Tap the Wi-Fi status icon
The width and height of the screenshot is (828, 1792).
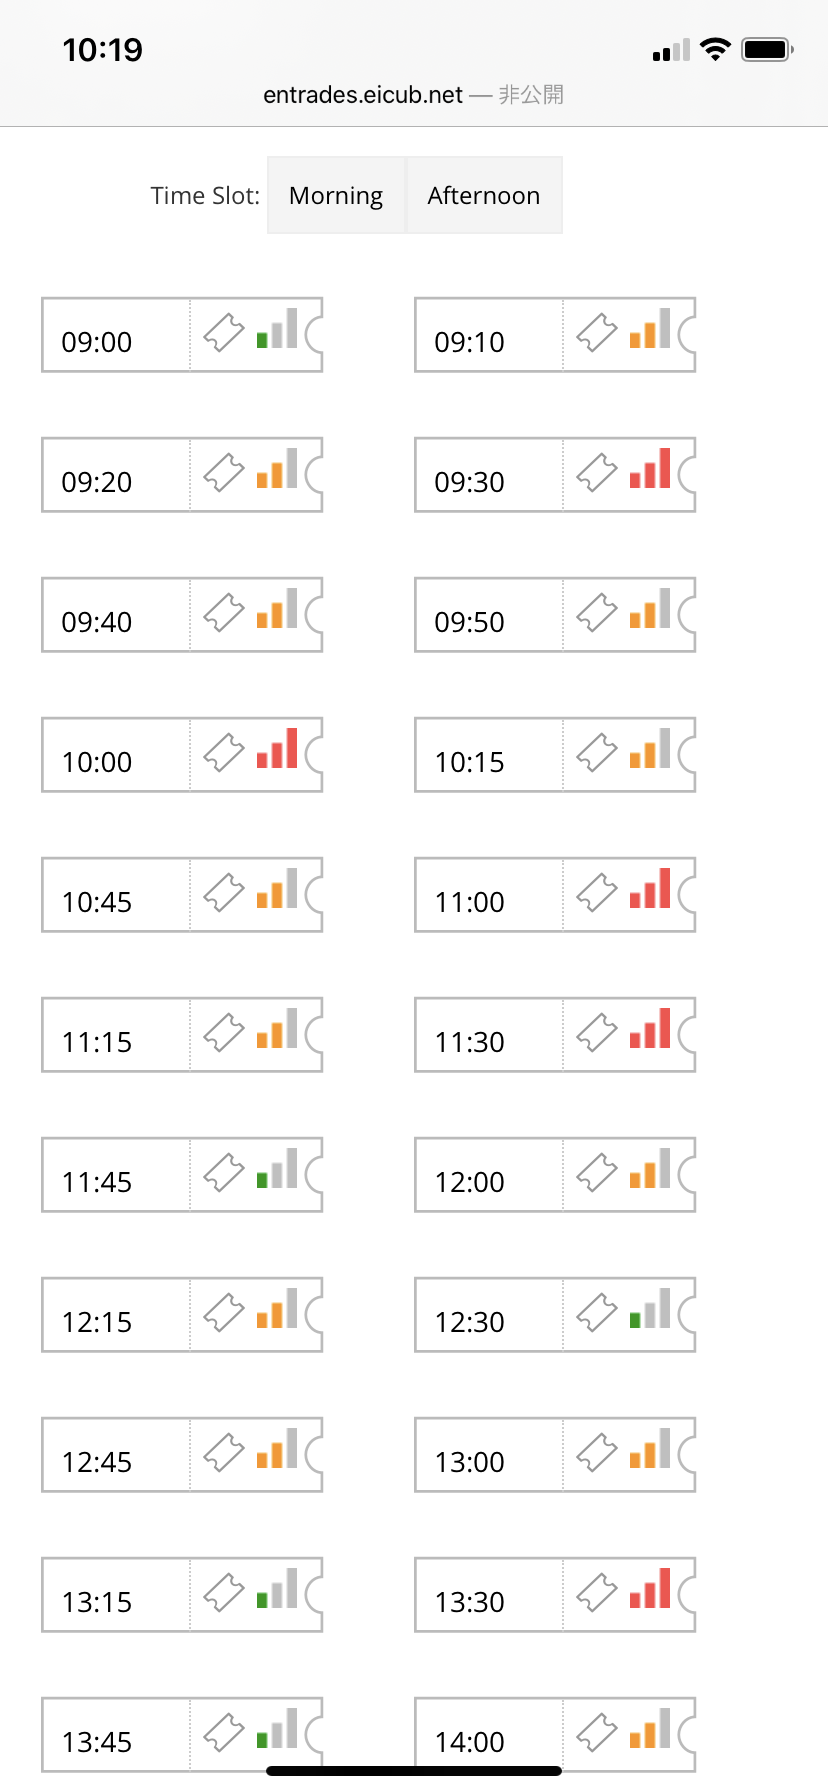[x=715, y=50]
